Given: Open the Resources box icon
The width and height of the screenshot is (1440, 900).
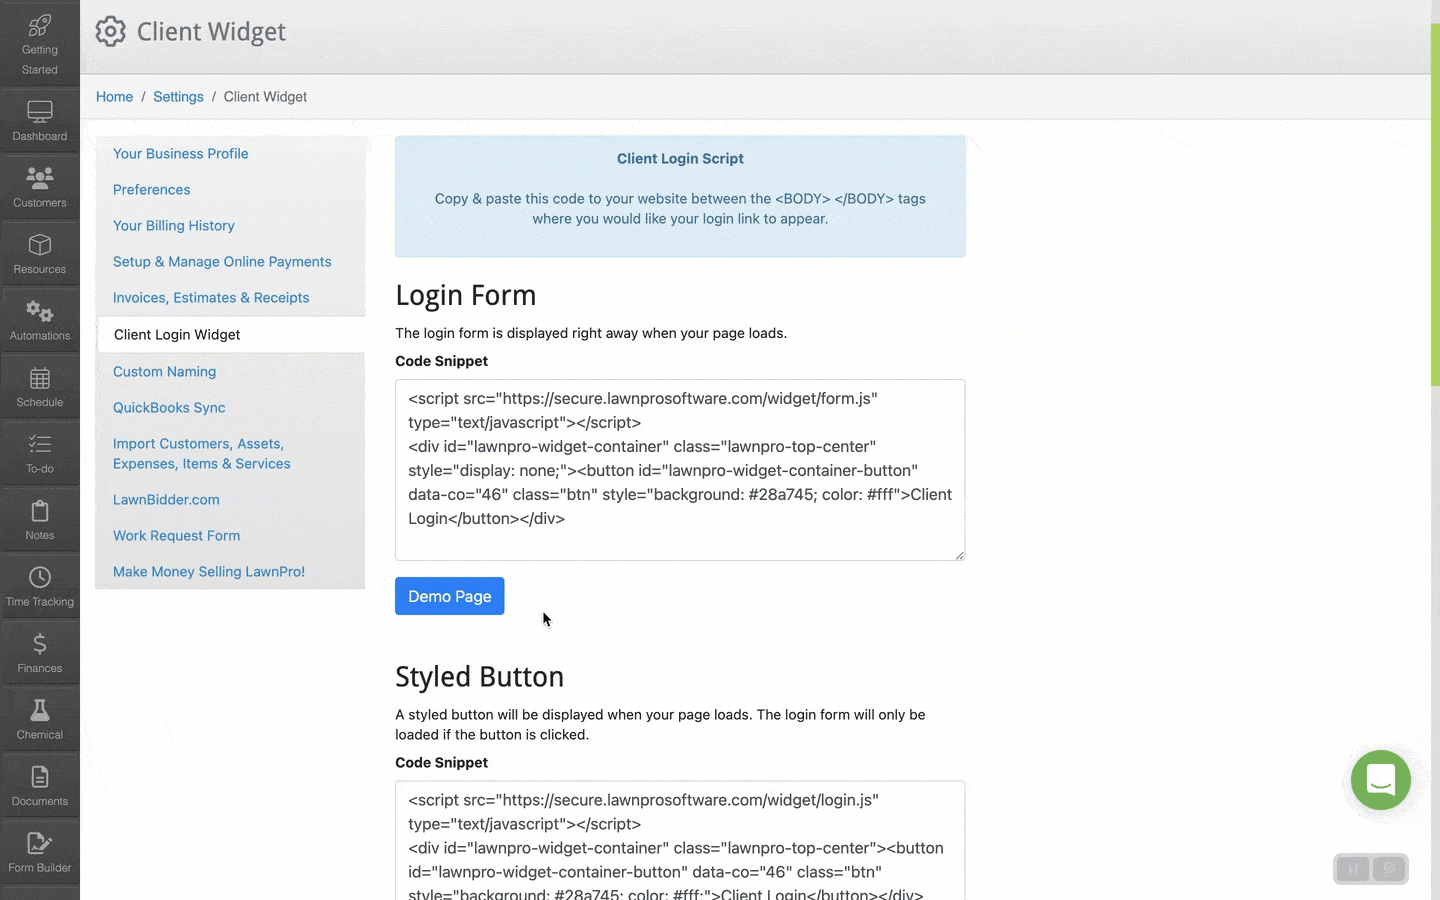Looking at the screenshot, I should pyautogui.click(x=40, y=245).
